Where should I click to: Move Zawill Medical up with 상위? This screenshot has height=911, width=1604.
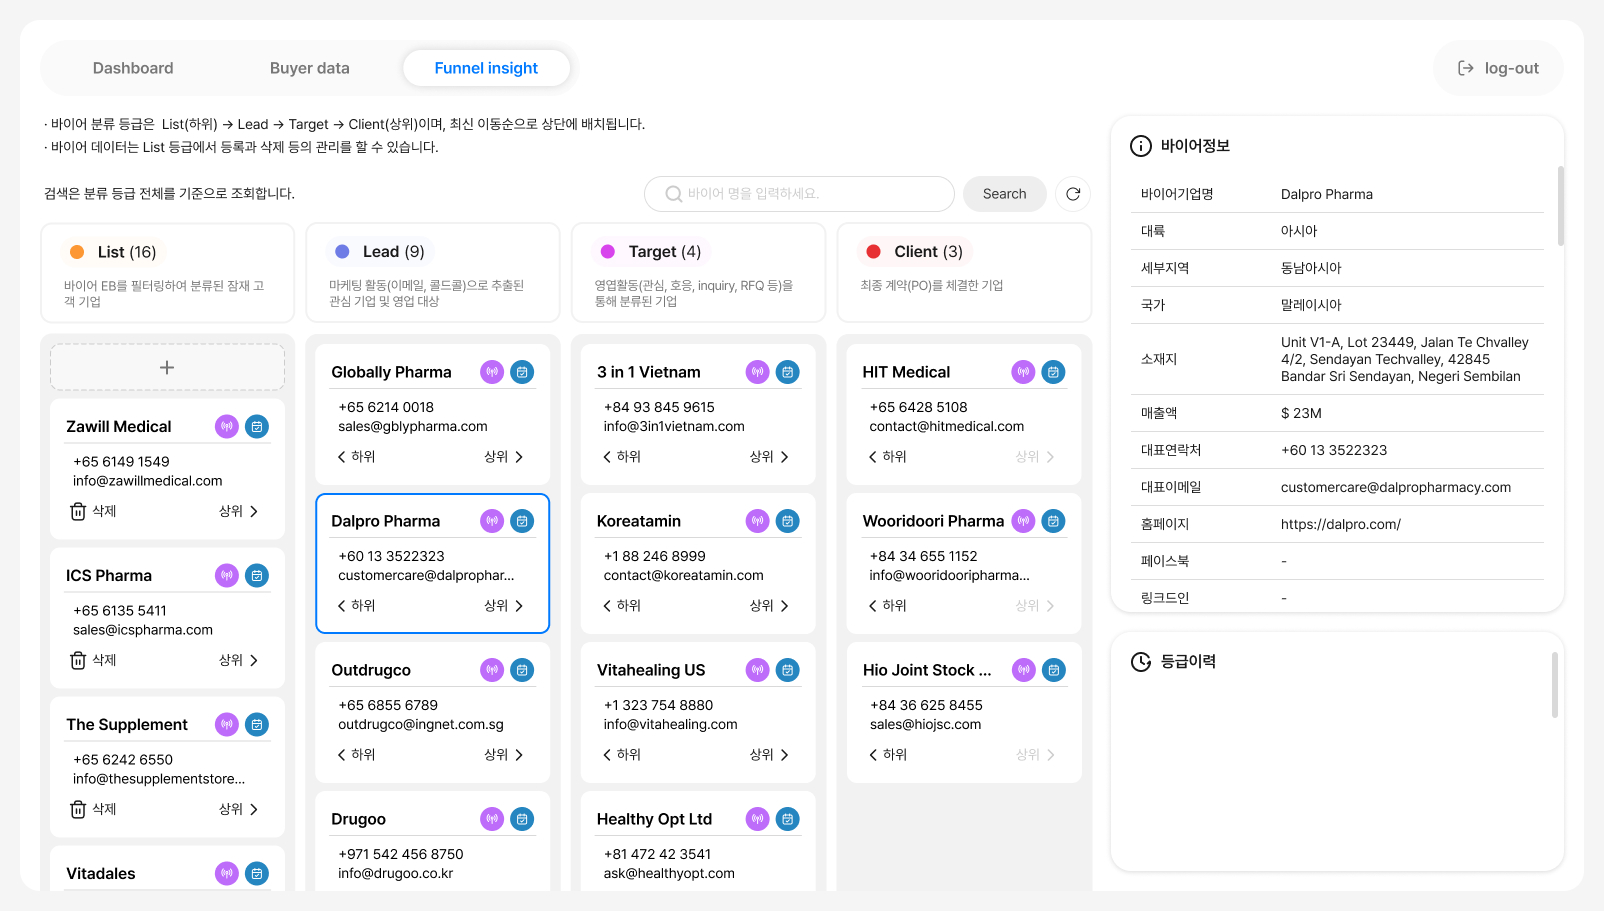239,511
